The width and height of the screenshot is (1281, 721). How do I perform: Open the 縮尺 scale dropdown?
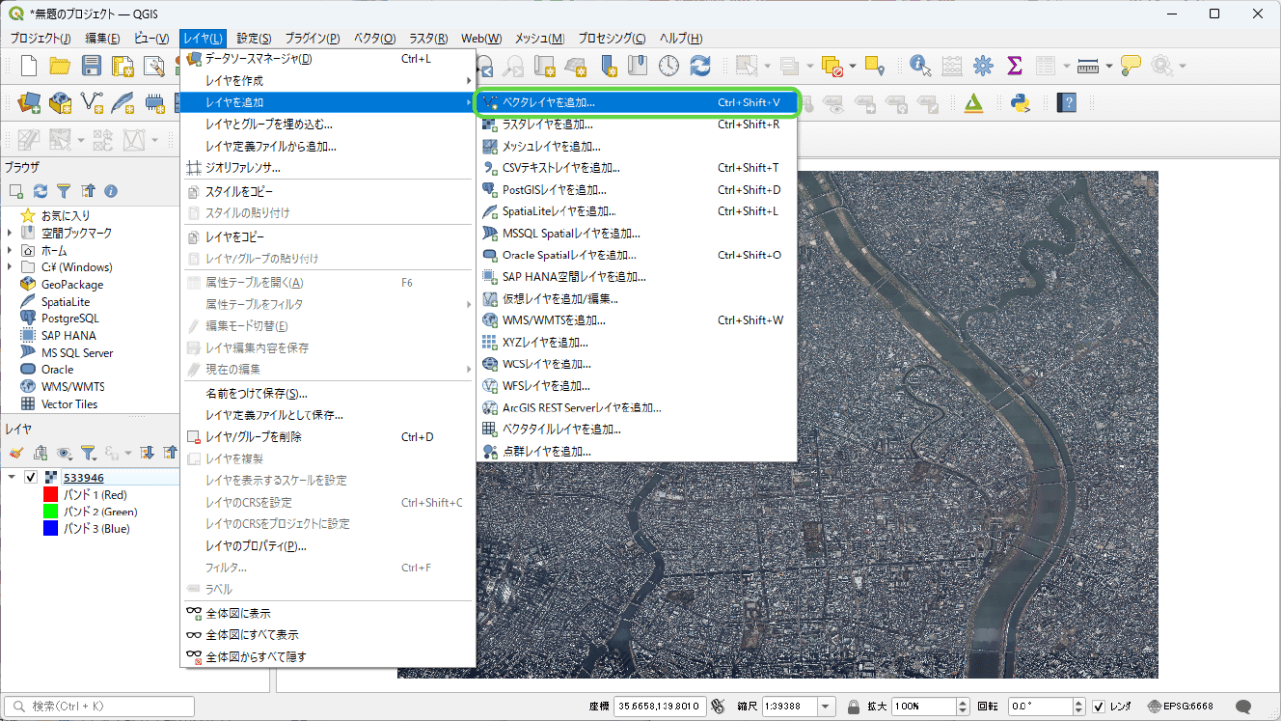point(824,706)
